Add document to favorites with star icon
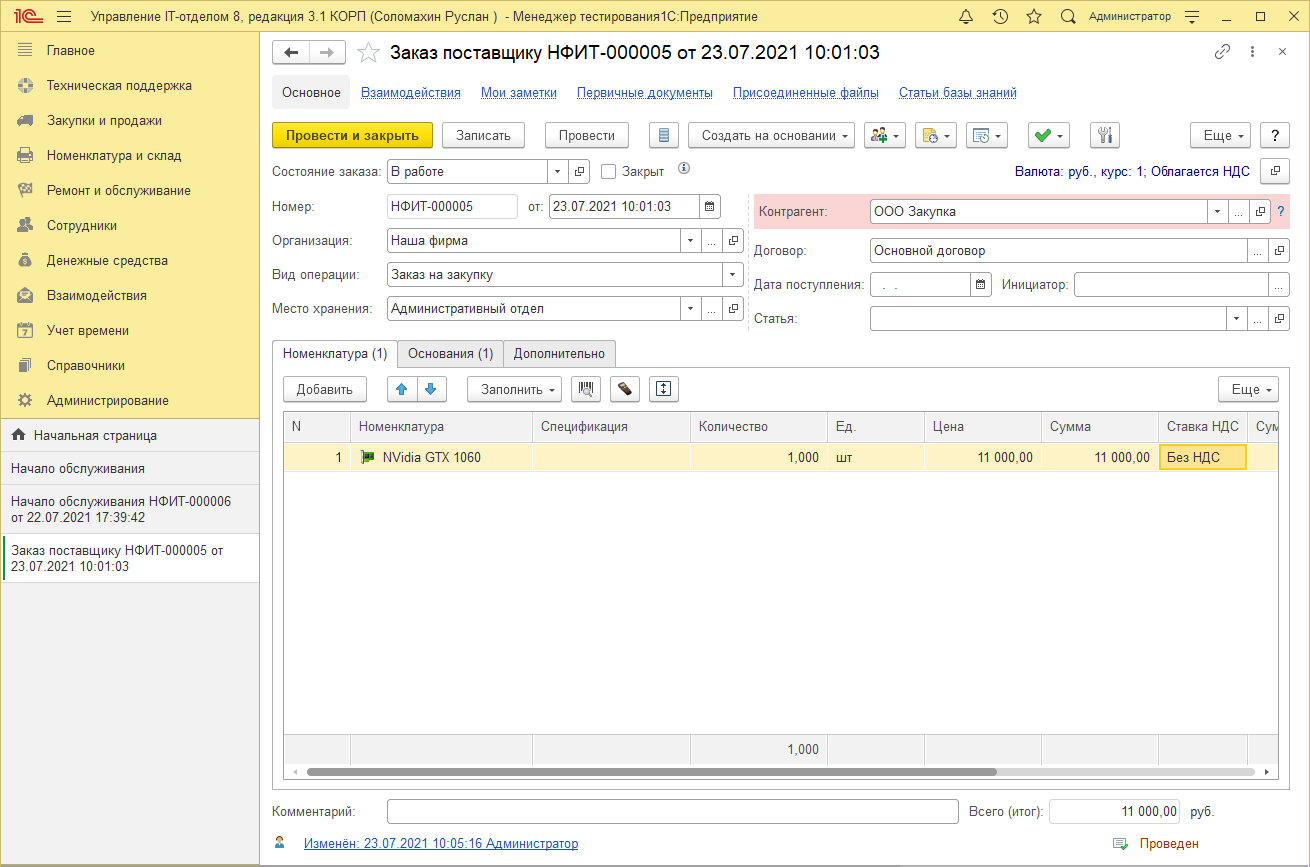The height and width of the screenshot is (867, 1310). 369,53
